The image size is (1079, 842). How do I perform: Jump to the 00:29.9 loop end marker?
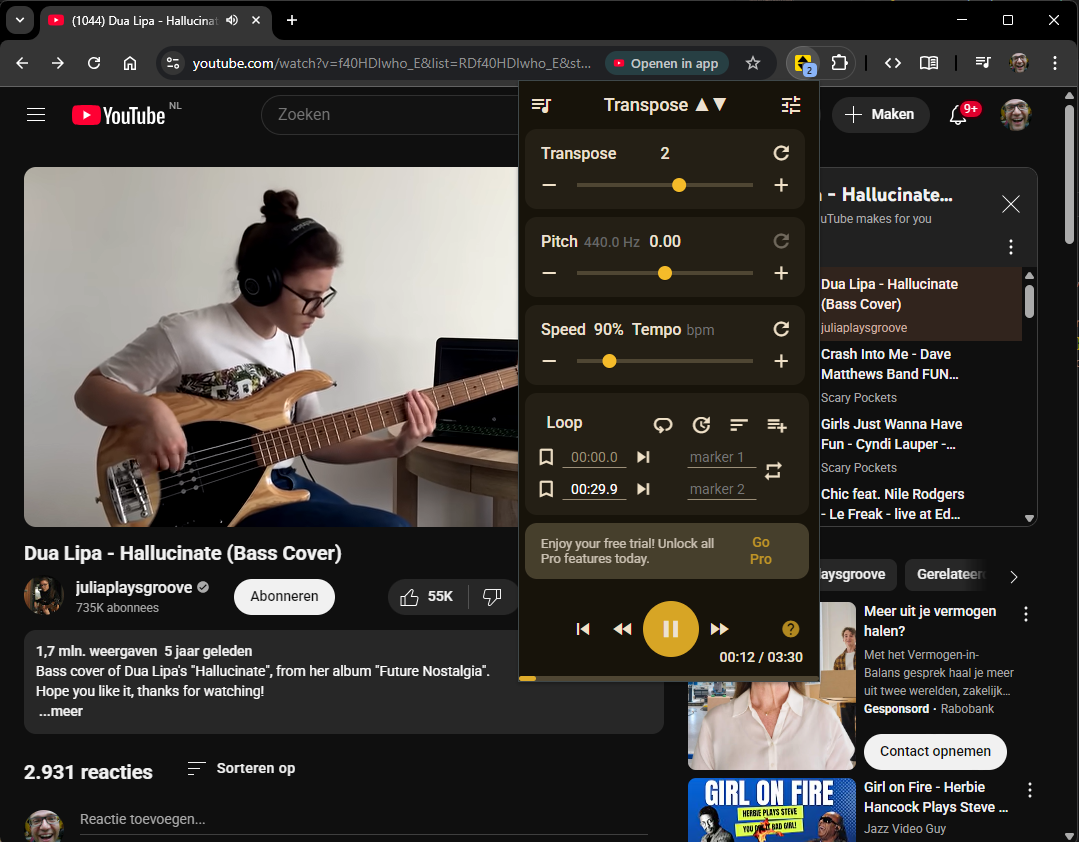644,489
